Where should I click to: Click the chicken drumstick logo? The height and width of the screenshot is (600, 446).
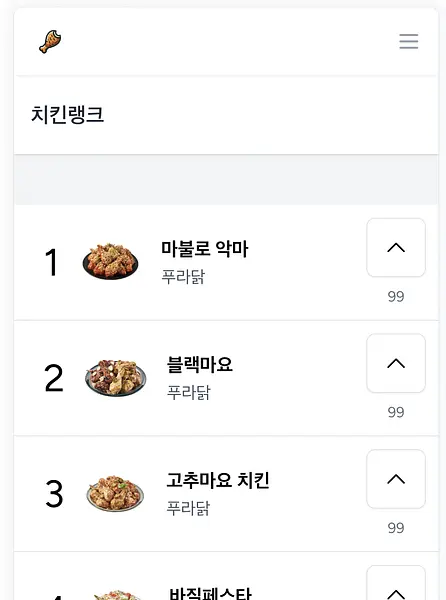coord(50,41)
